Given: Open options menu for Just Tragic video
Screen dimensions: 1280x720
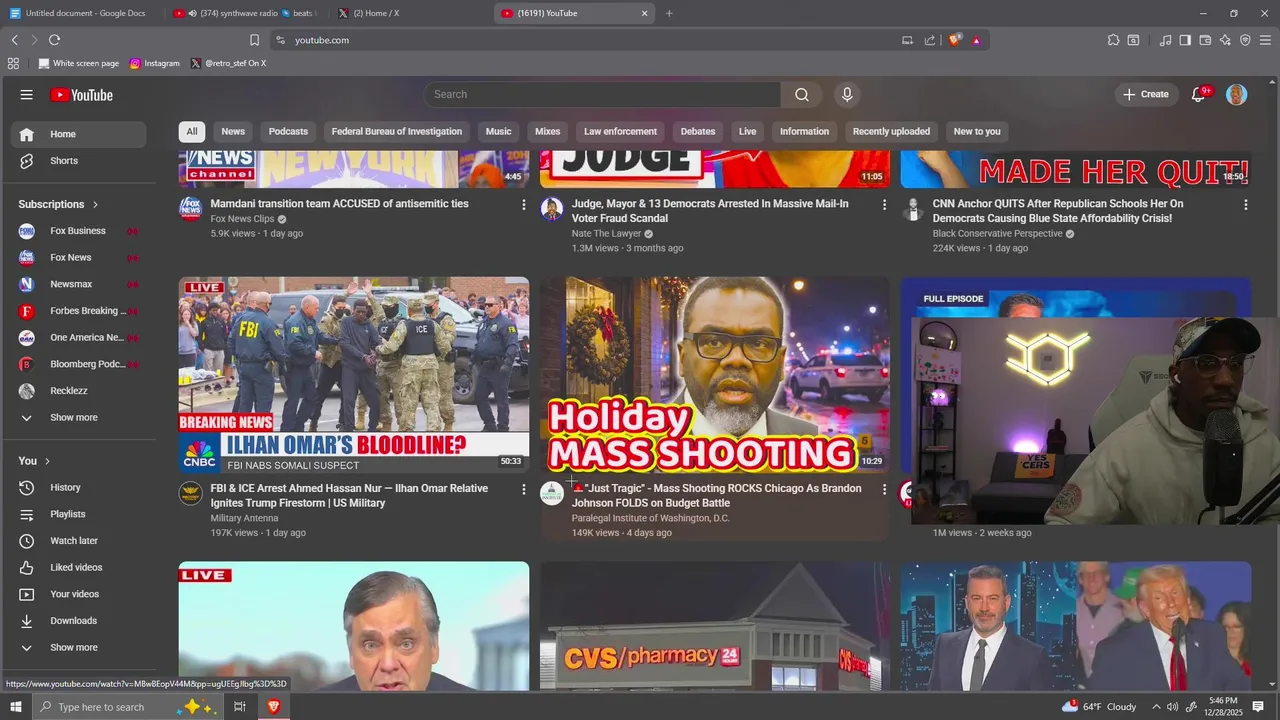Looking at the screenshot, I should (x=884, y=490).
